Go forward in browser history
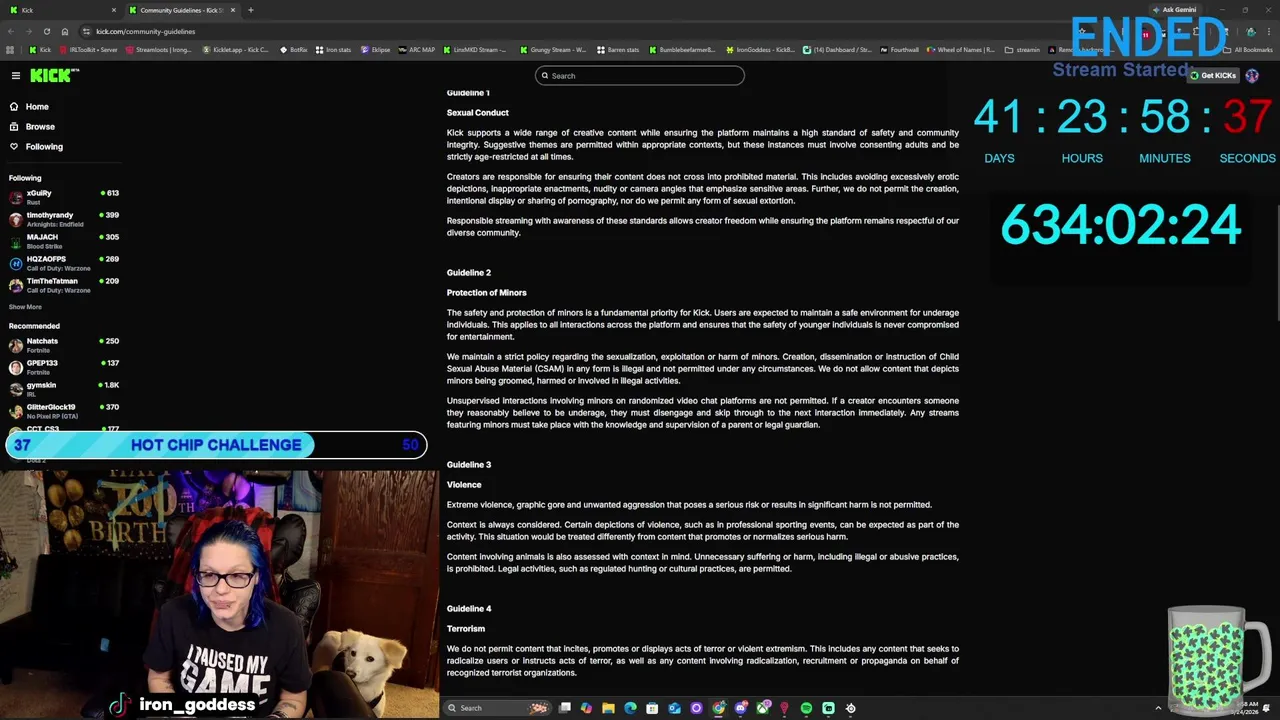The height and width of the screenshot is (720, 1280). pyautogui.click(x=28, y=31)
